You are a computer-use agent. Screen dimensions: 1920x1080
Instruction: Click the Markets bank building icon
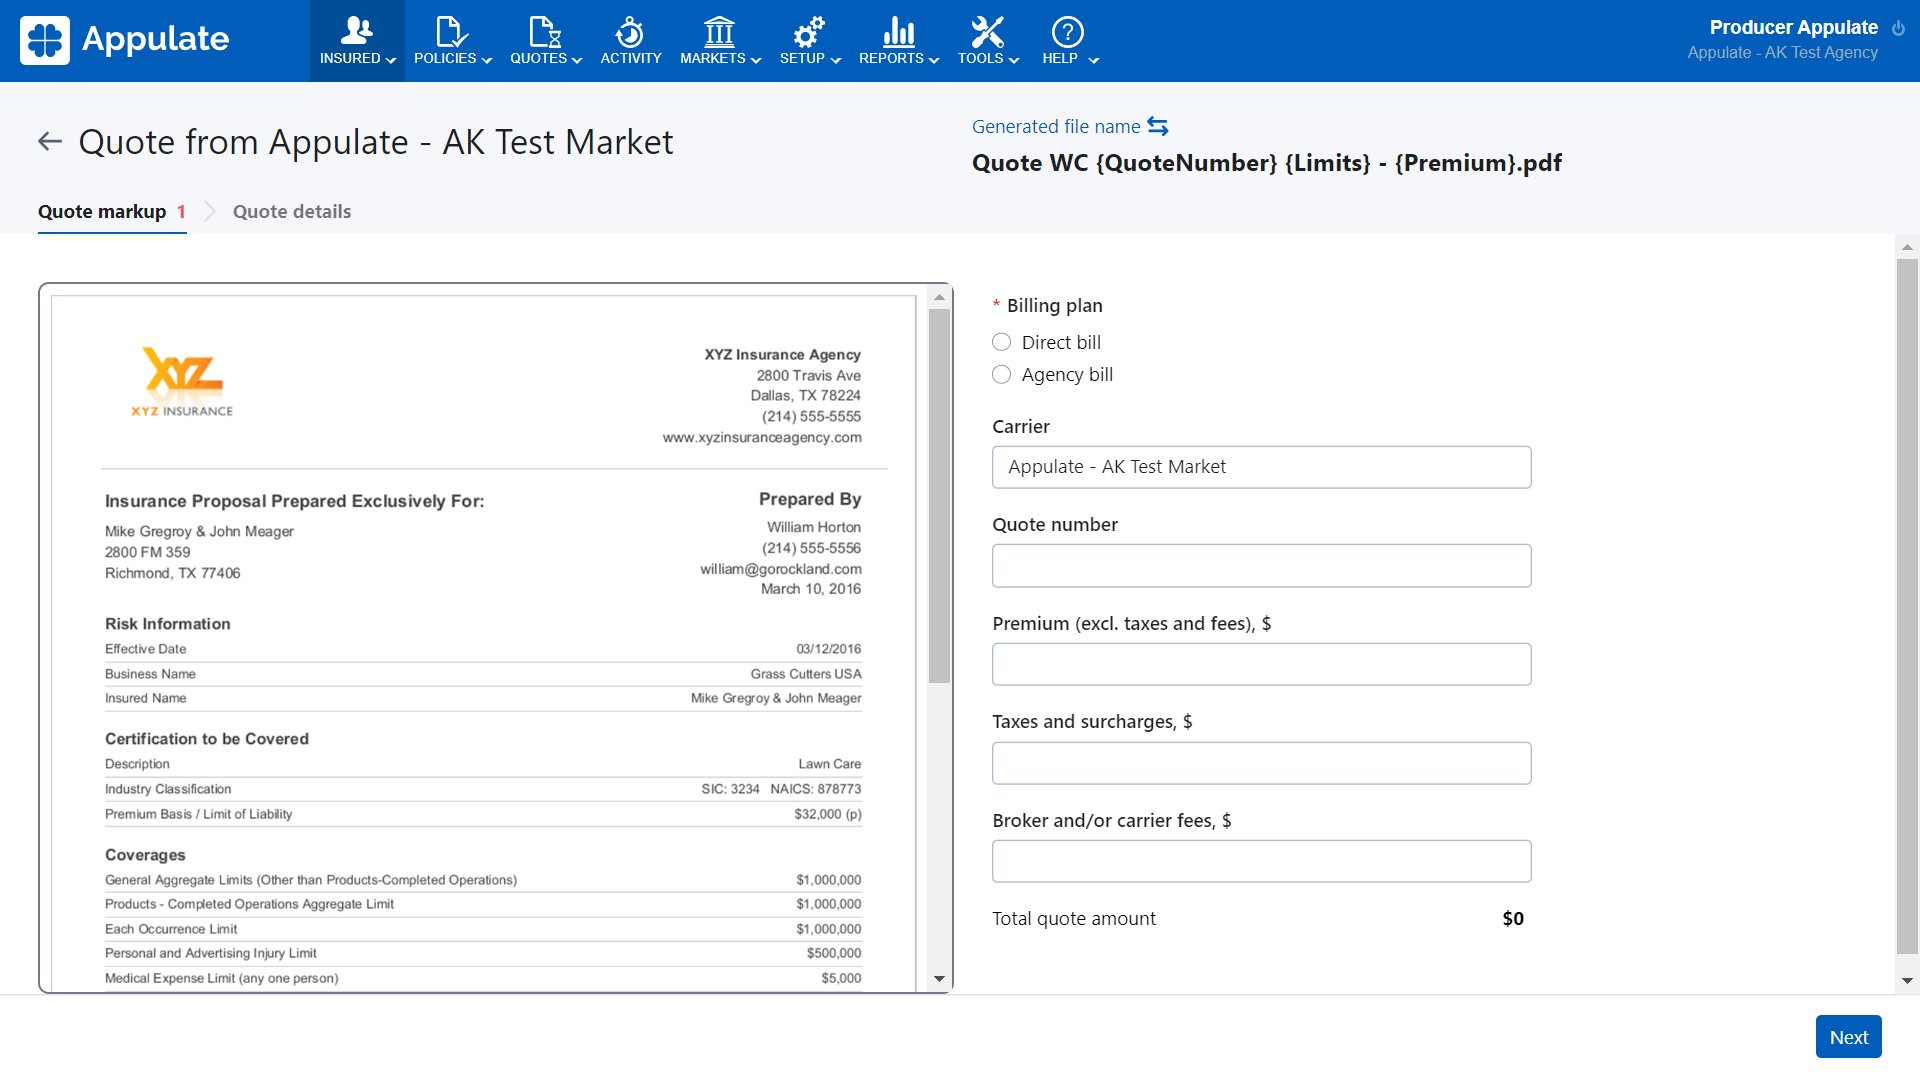point(719,31)
